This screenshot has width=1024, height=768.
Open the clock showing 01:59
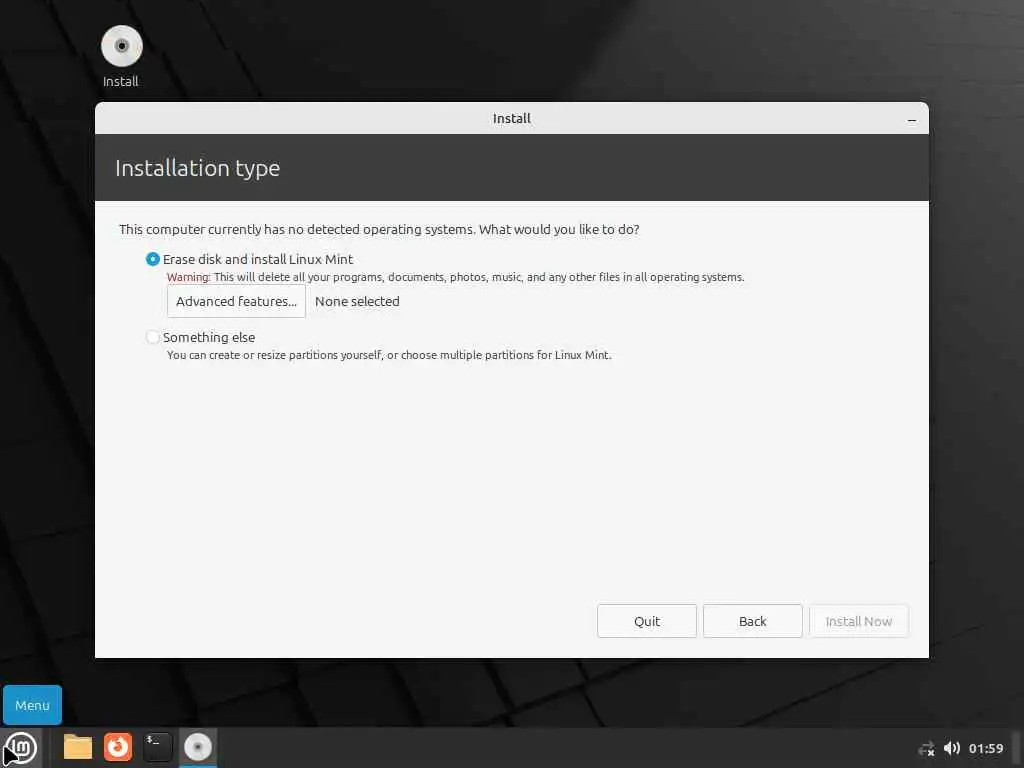tap(985, 748)
